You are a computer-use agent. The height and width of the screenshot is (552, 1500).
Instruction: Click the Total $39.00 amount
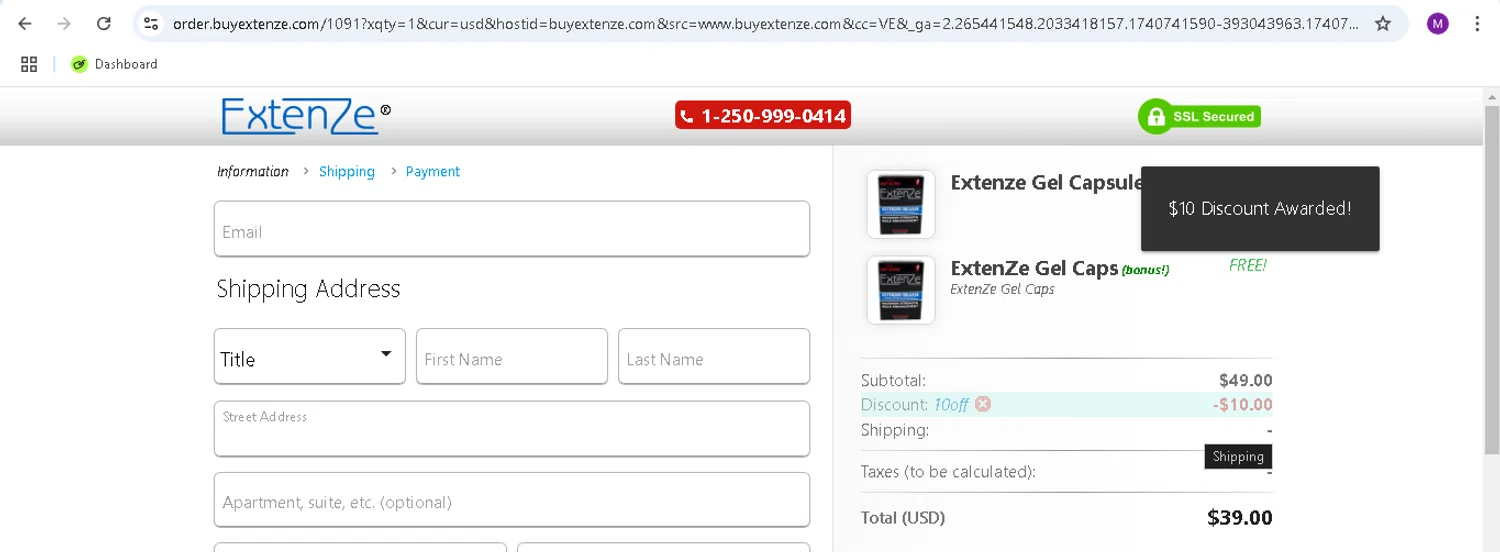1240,518
